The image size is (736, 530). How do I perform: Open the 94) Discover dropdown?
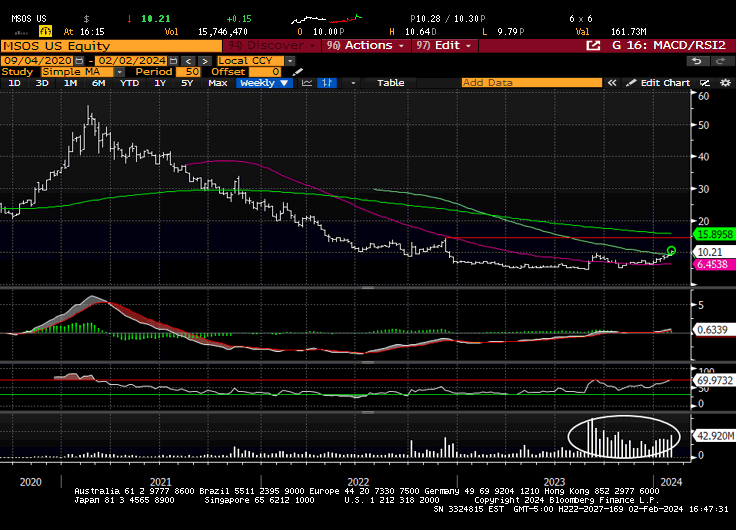pos(271,46)
